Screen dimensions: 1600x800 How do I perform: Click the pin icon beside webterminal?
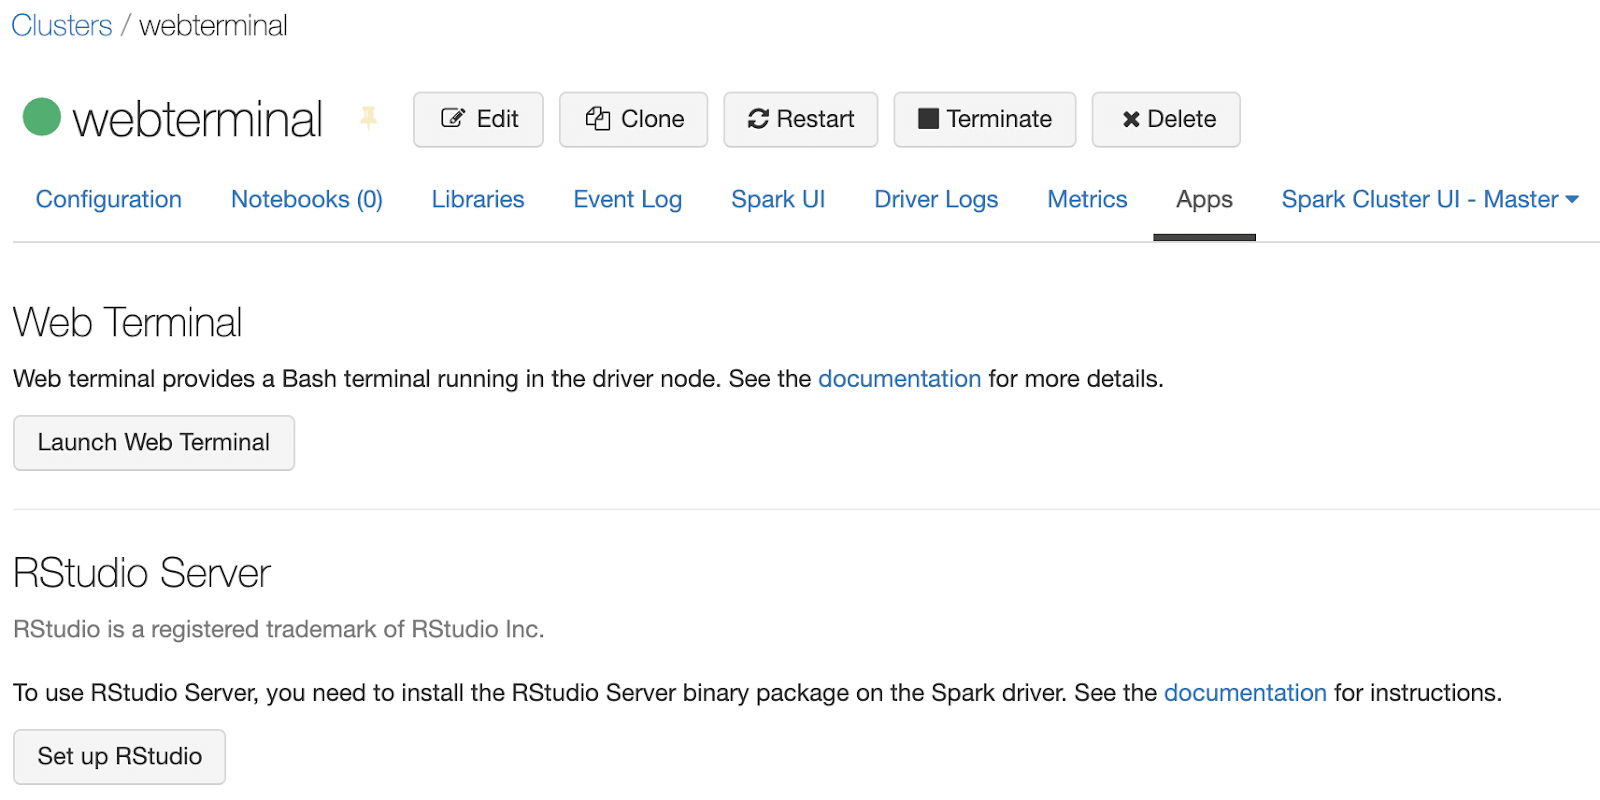pyautogui.click(x=369, y=118)
